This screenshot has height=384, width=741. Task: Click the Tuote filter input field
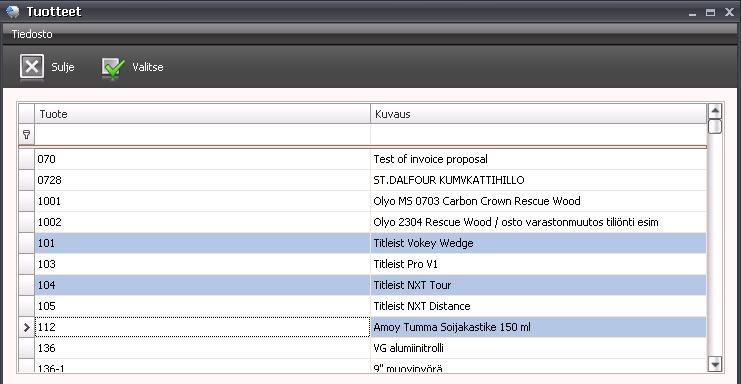point(202,135)
